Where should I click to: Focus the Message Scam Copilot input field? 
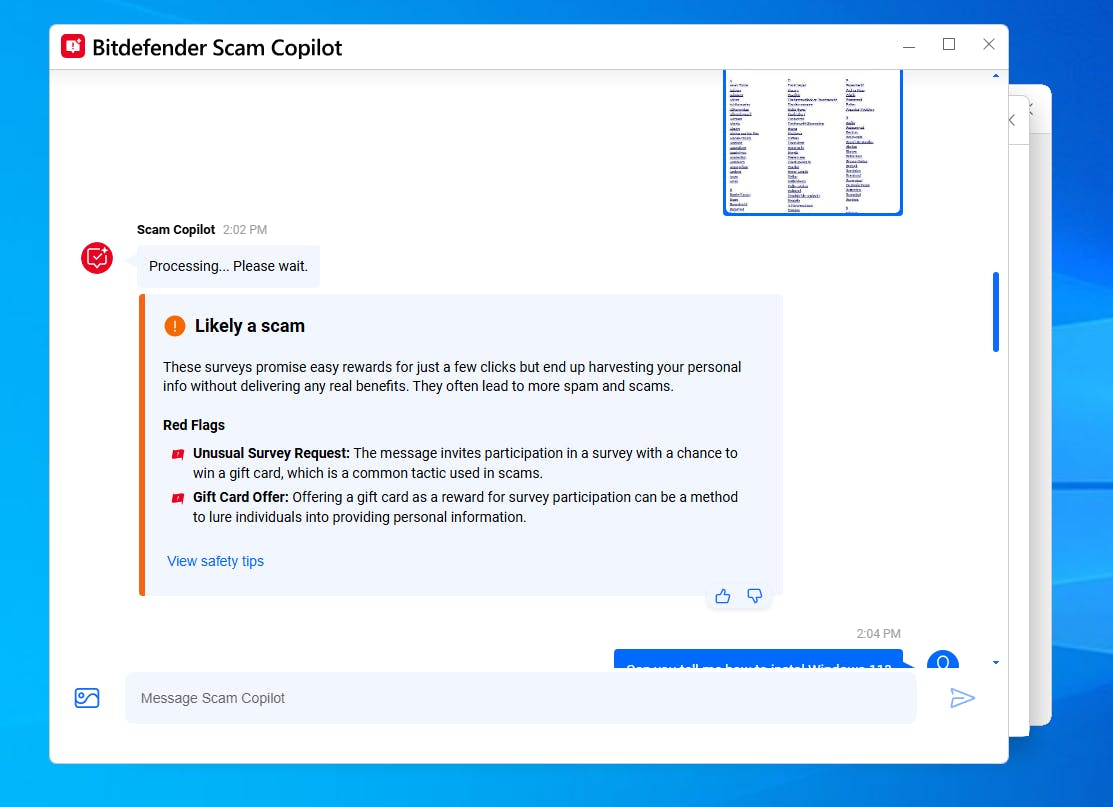click(x=520, y=698)
